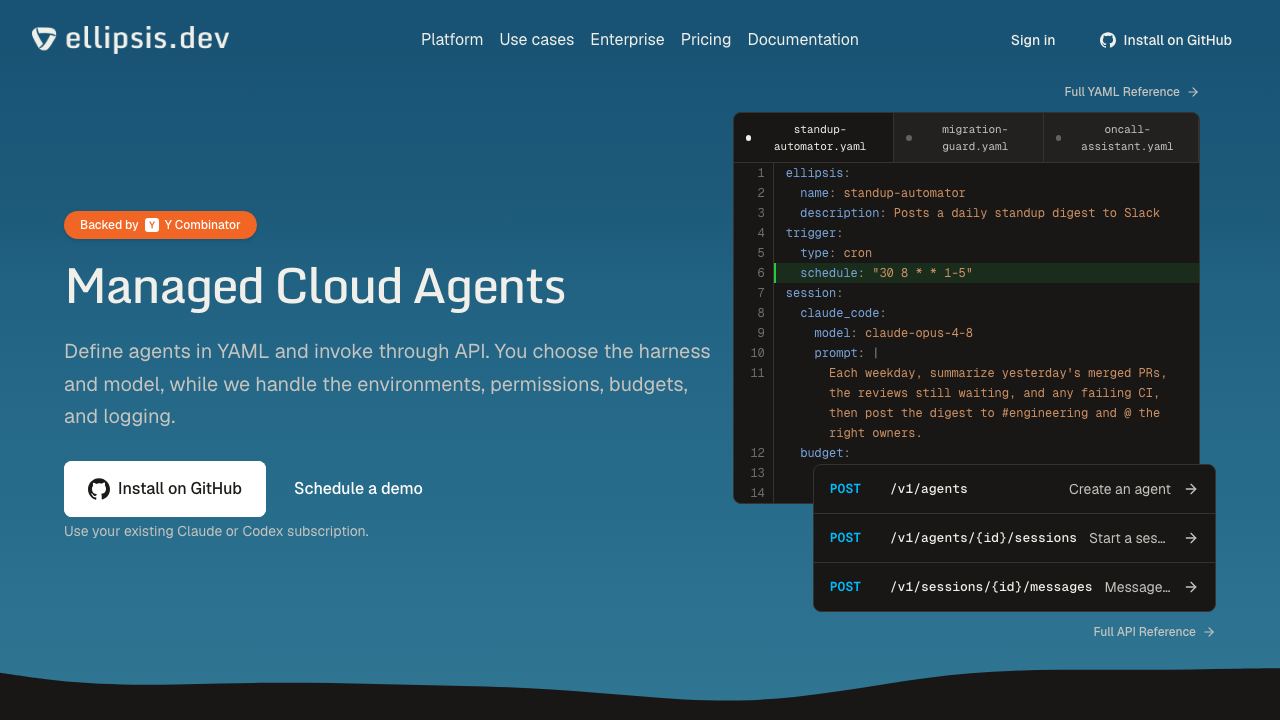This screenshot has width=1280, height=720.
Task: Click the GitHub icon in the hero button
Action: coord(99,489)
